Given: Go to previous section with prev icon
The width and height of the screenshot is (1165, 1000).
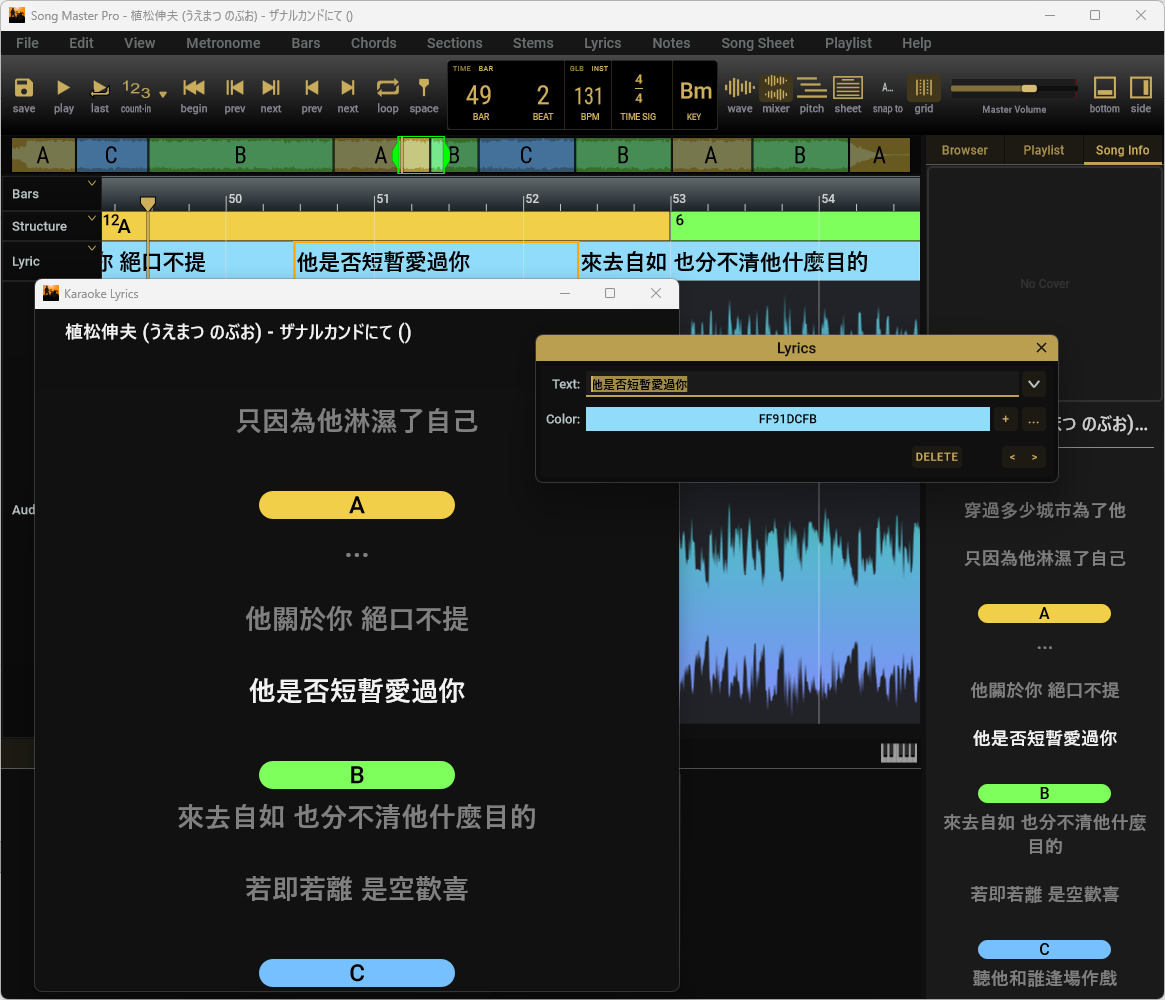Looking at the screenshot, I should [x=235, y=88].
